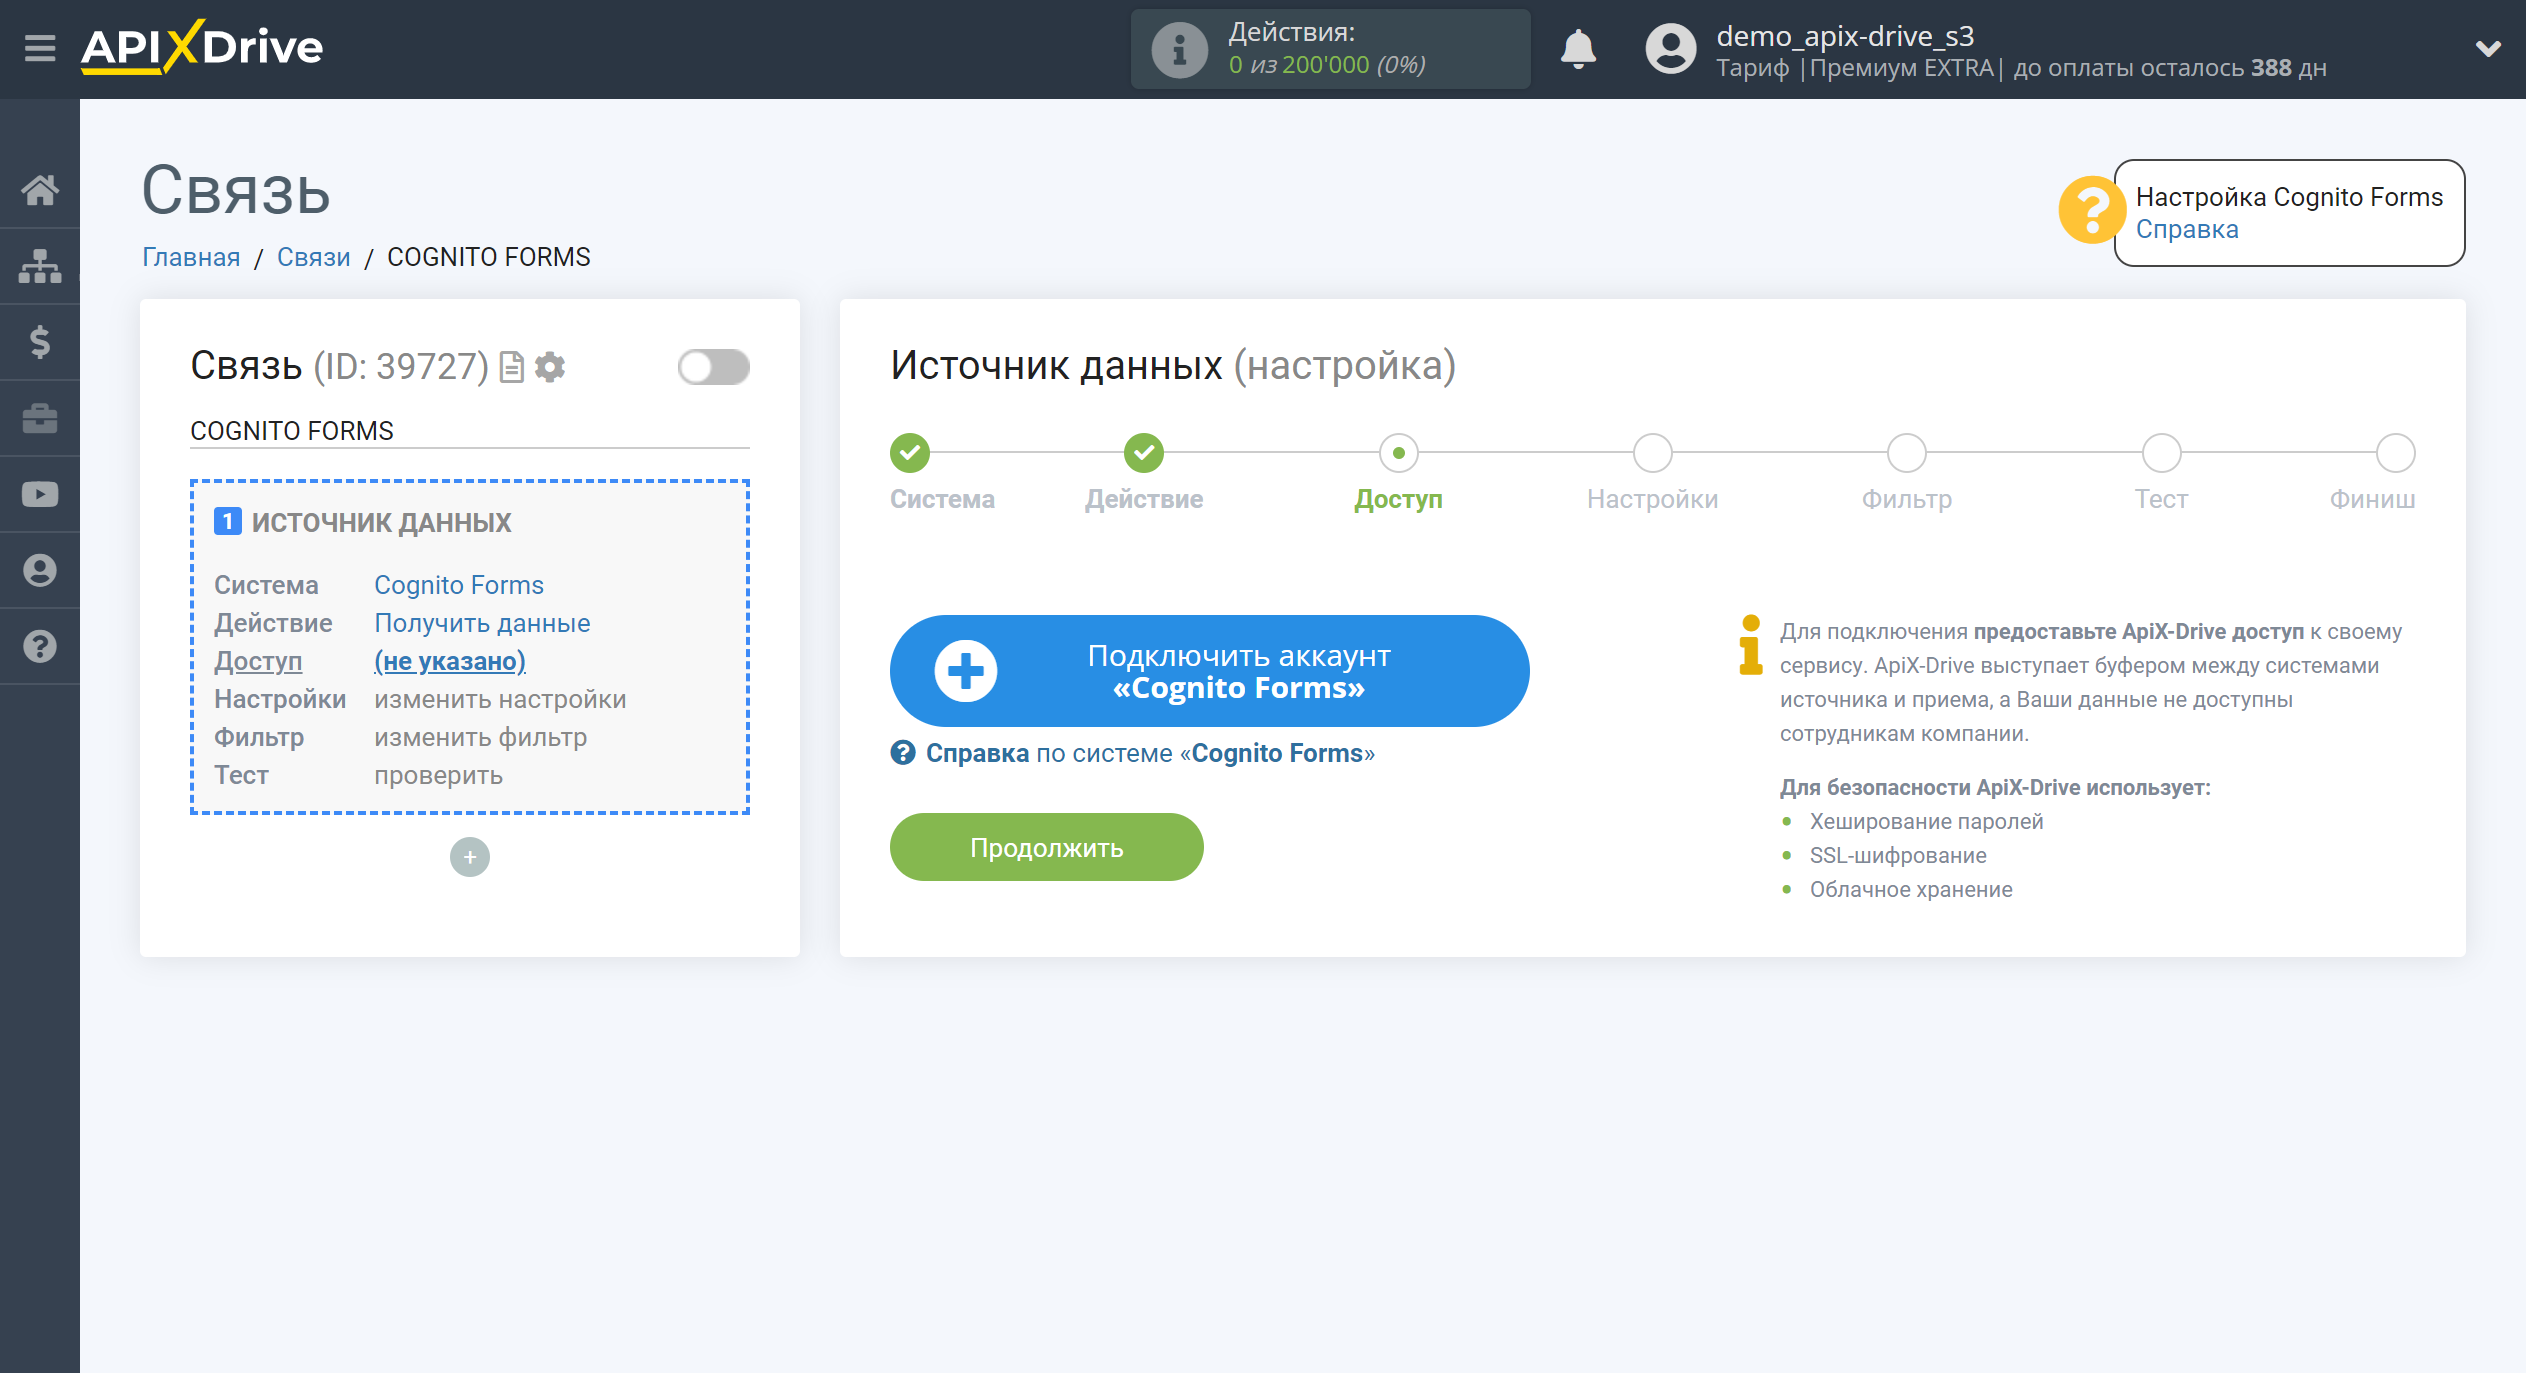Viewport: 2526px width, 1373px height.
Task: Click the ИСТОЧНИК ДАННЫХ block header
Action: (x=363, y=522)
